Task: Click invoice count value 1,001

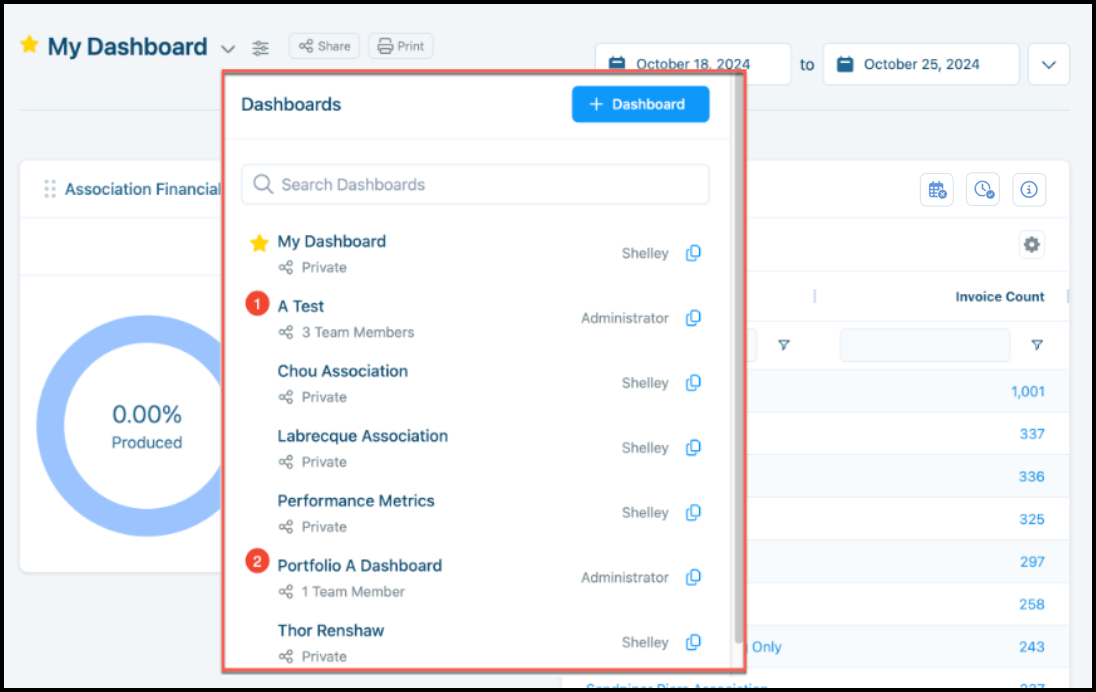Action: [1028, 391]
